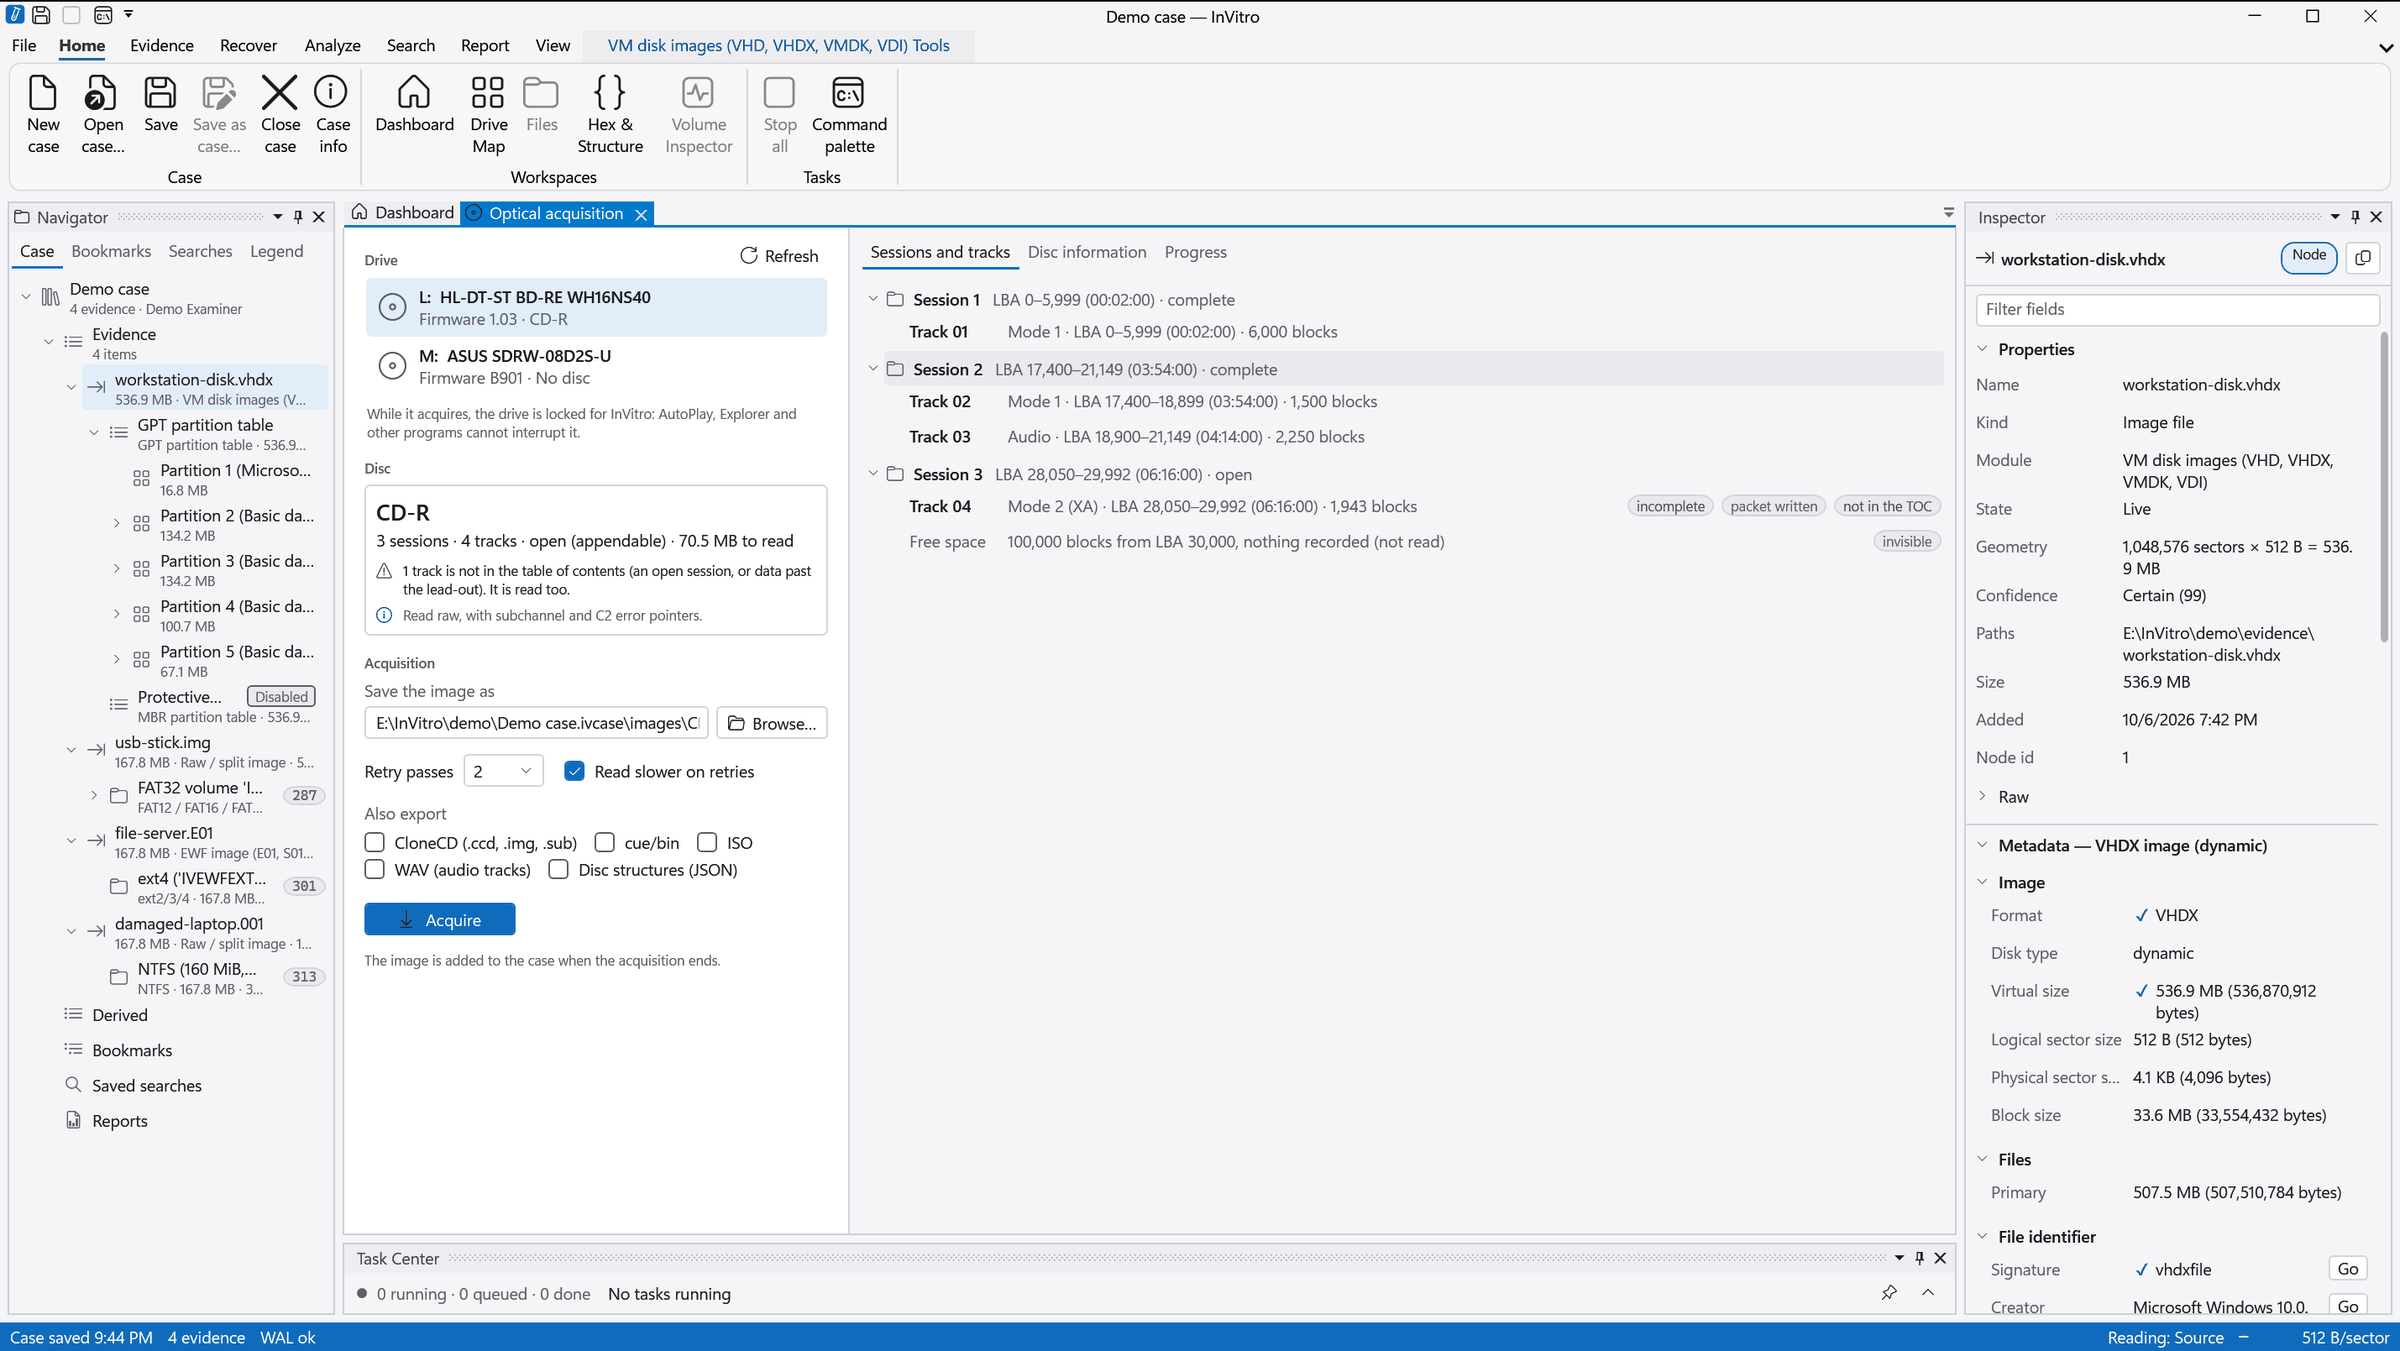2400x1351 pixels.
Task: Collapse the usb-stick.img tree node
Action: [71, 750]
